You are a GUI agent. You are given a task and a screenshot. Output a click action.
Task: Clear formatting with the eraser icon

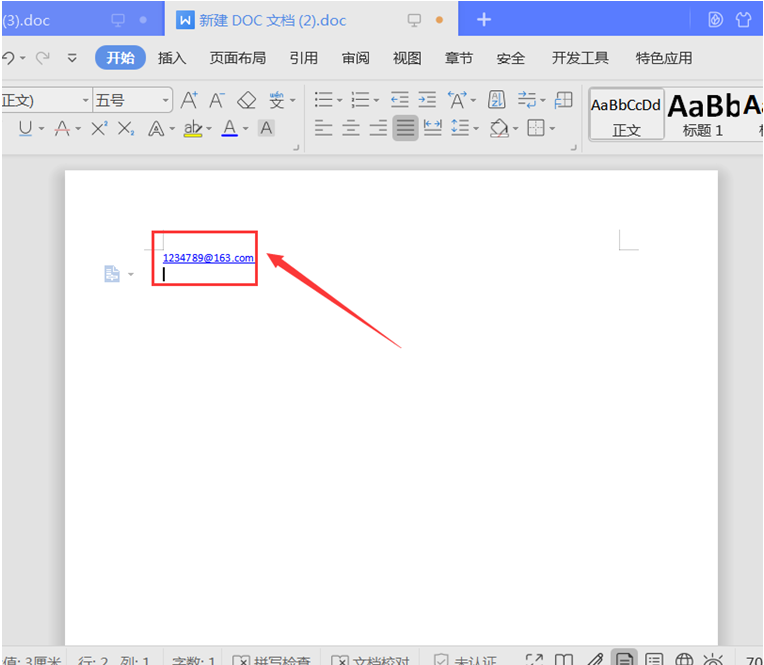(x=246, y=100)
